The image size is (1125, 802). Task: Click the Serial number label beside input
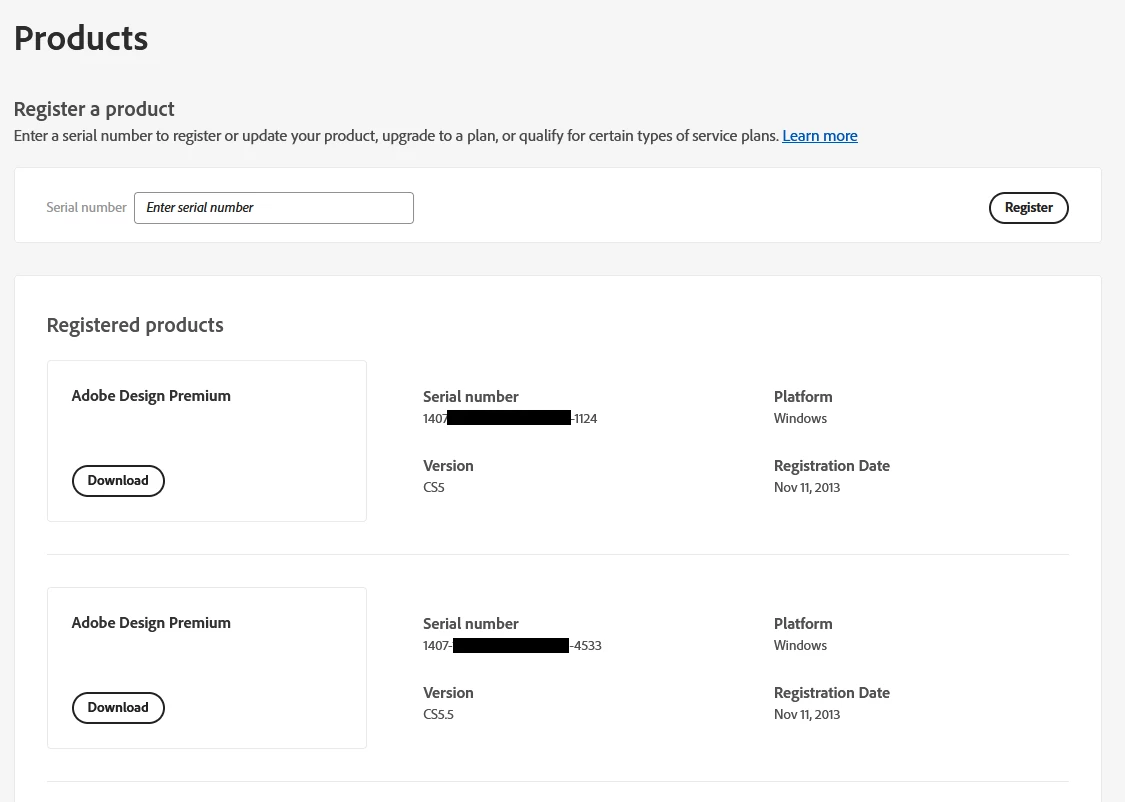[86, 207]
